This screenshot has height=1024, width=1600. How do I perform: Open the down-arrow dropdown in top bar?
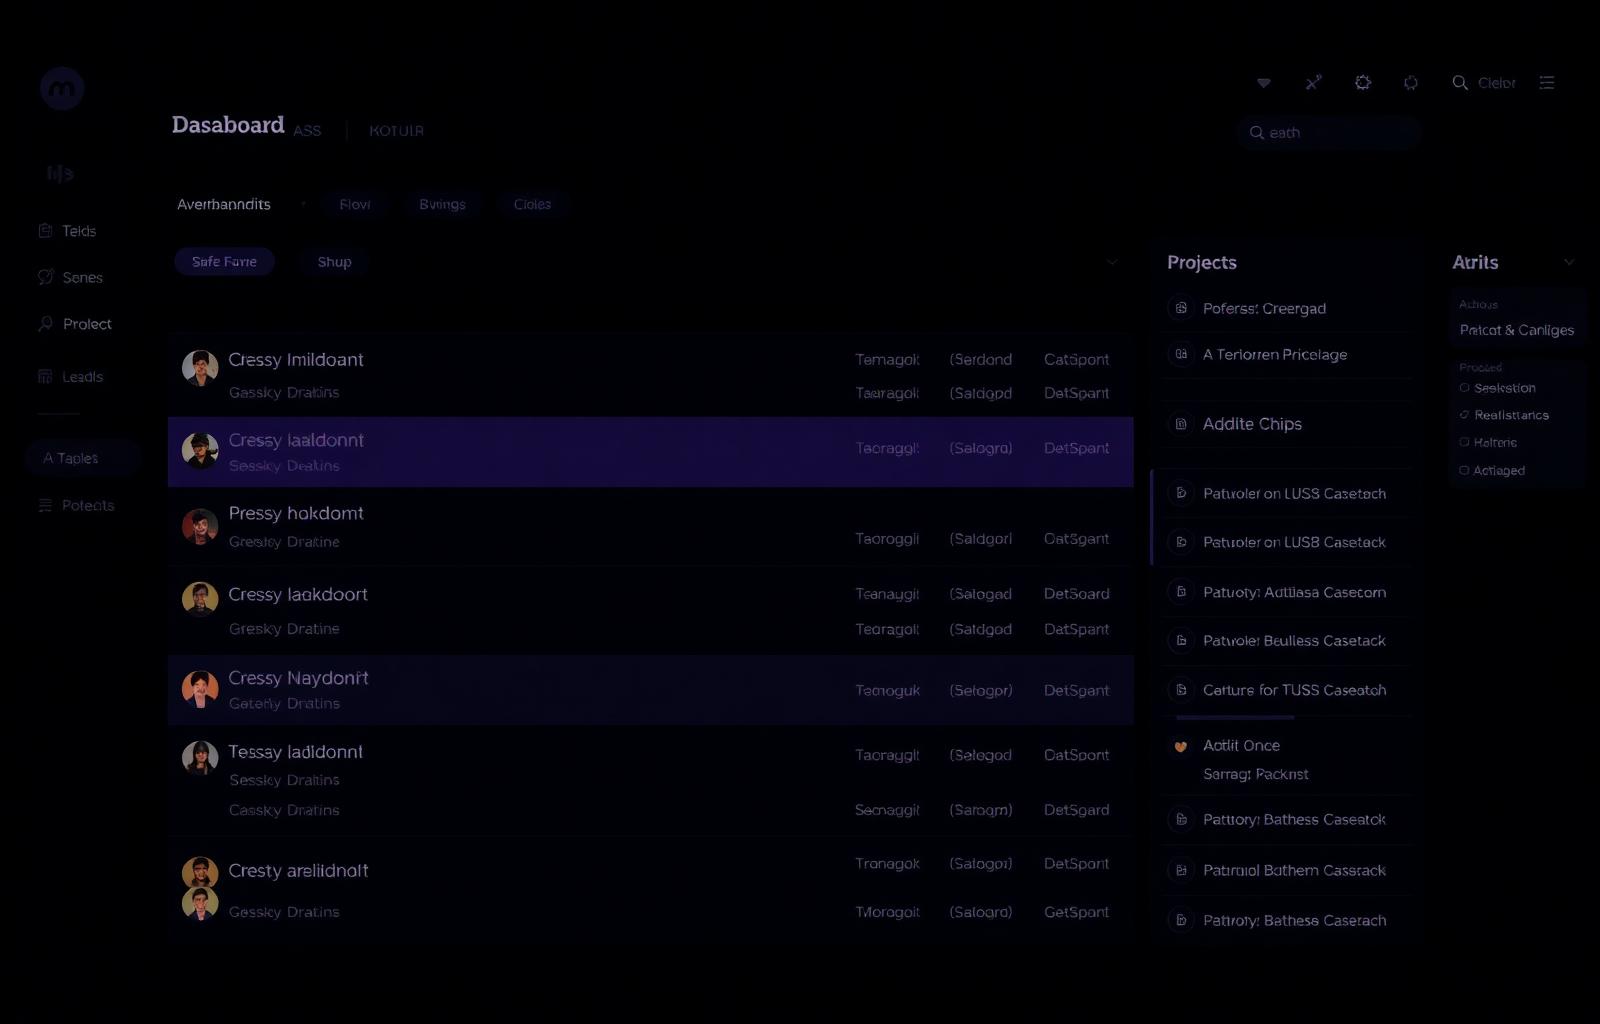click(x=1264, y=83)
